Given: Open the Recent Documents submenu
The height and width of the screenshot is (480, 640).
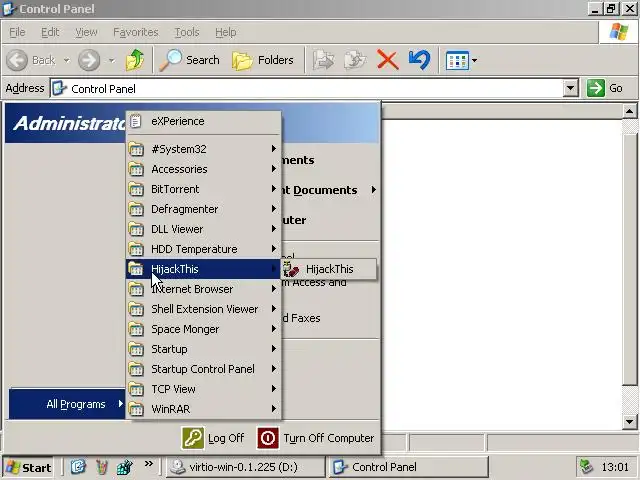Looking at the screenshot, I should (331, 190).
